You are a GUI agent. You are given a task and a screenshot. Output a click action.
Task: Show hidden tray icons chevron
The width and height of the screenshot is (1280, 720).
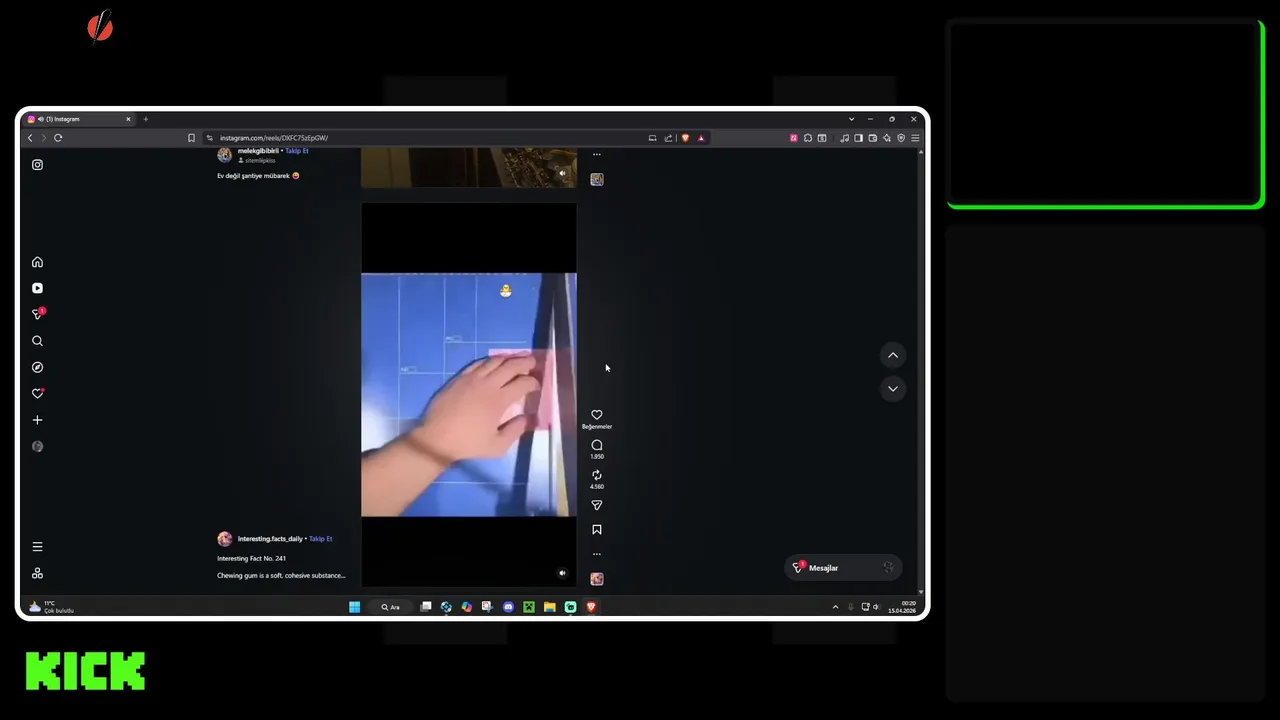835,607
